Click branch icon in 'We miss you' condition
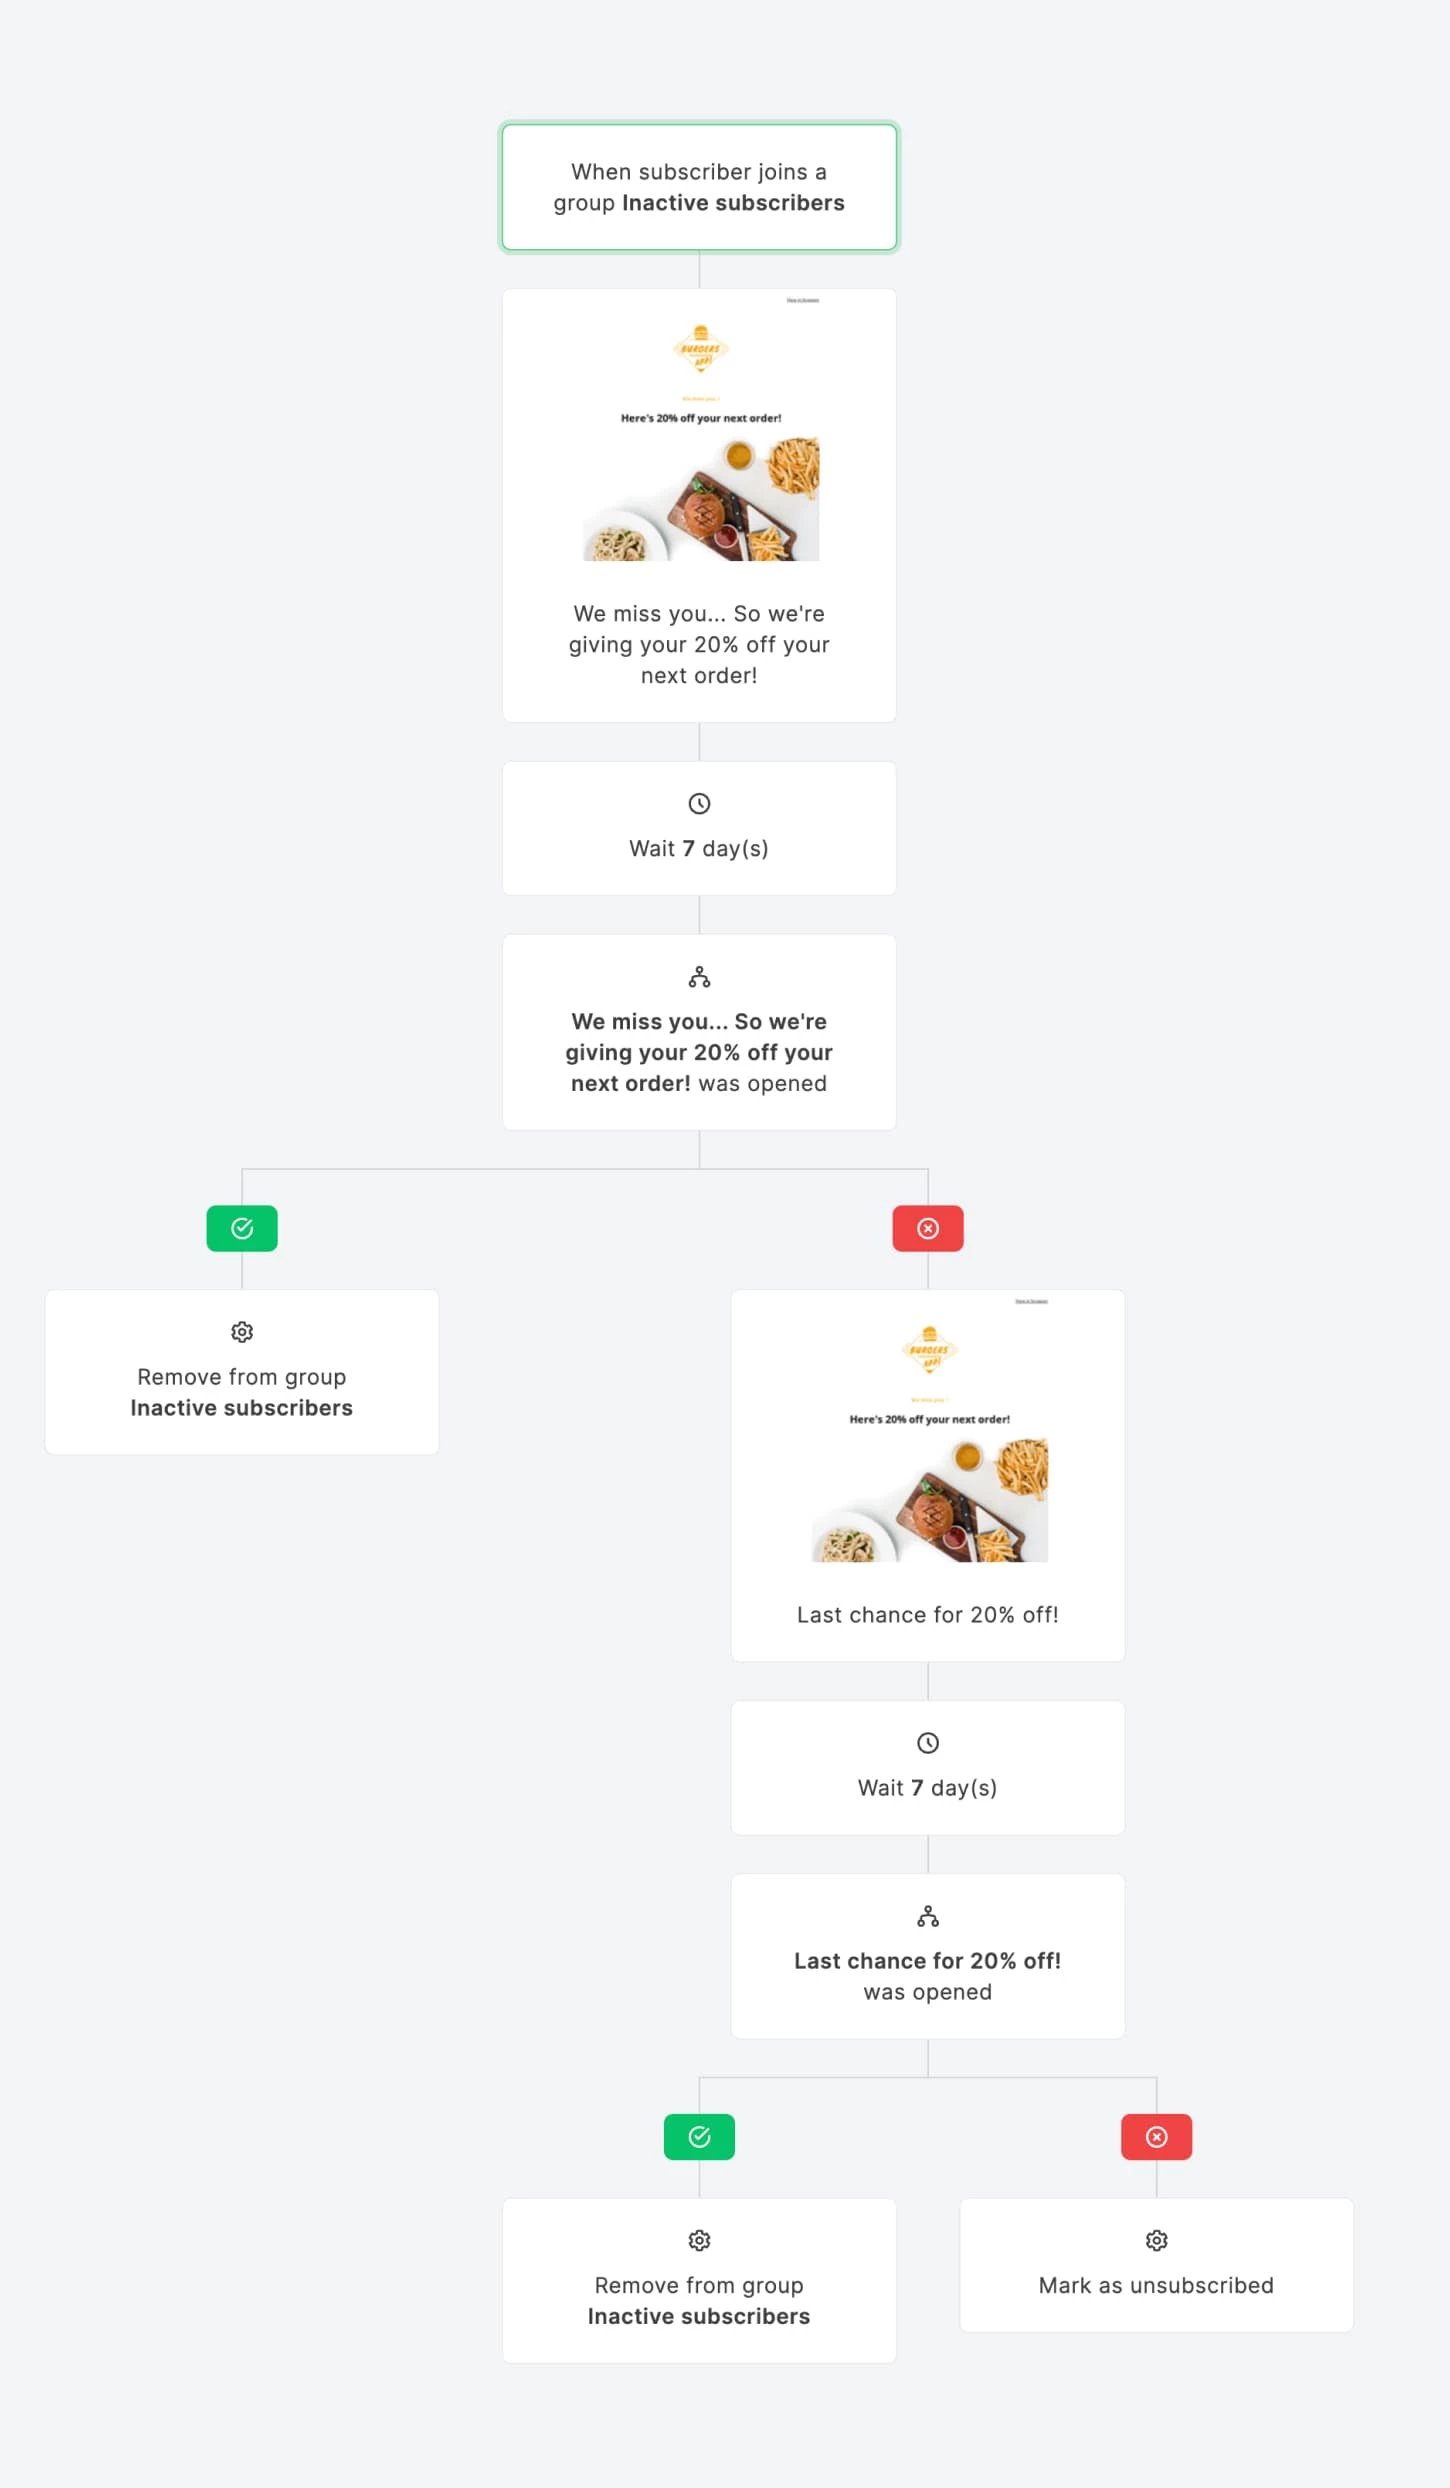 click(x=699, y=977)
